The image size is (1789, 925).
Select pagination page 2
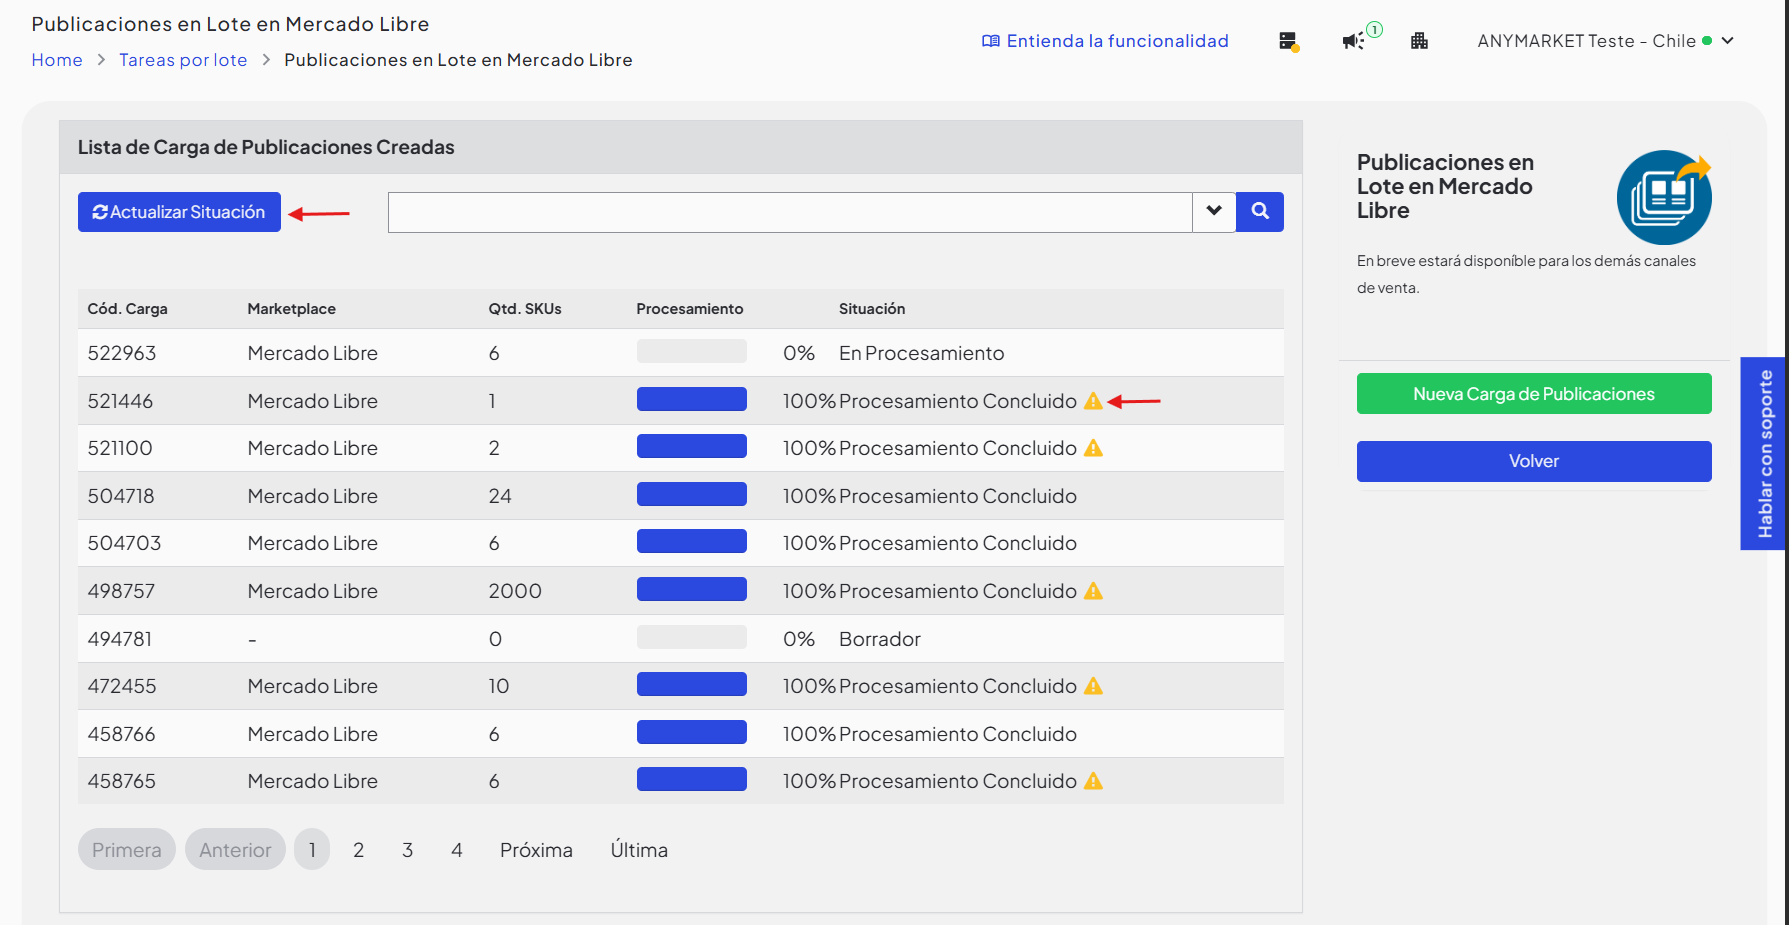click(359, 850)
